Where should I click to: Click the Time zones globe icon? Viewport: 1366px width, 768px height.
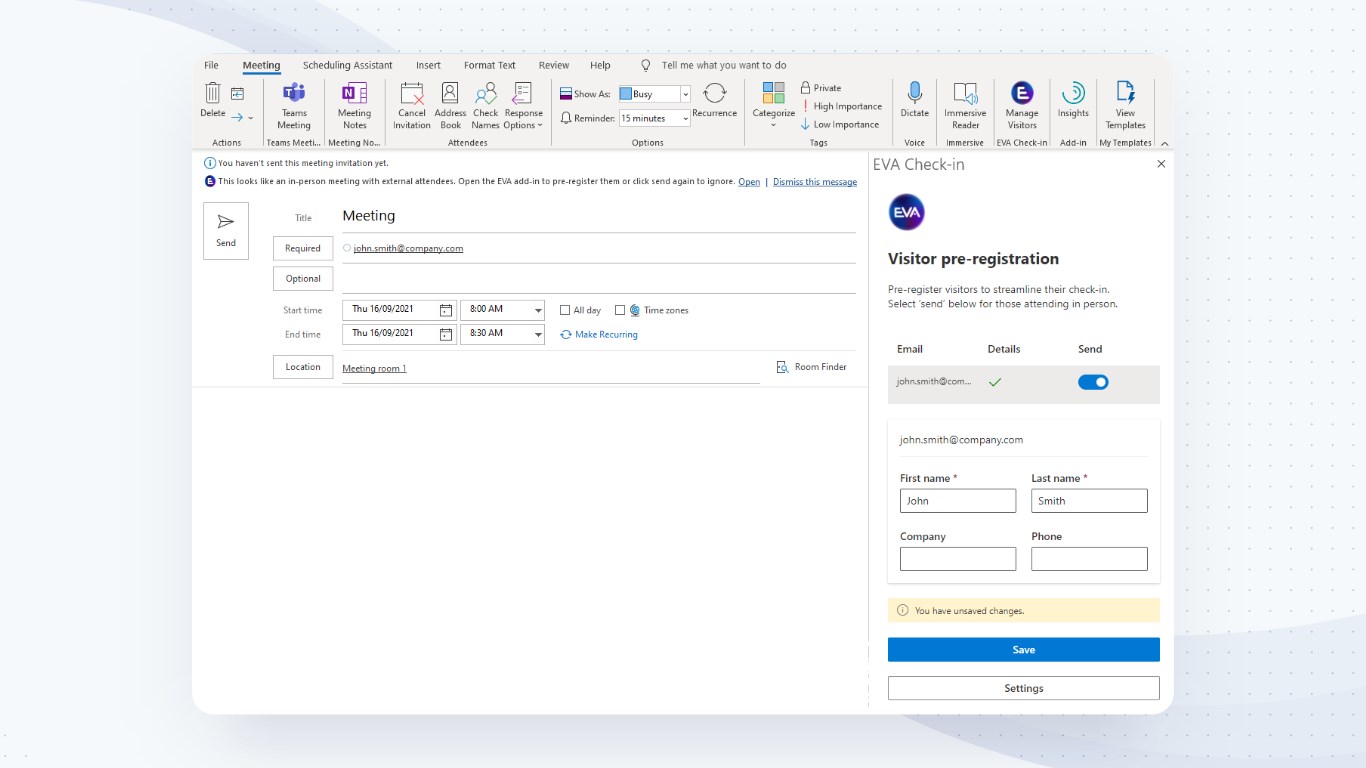point(634,310)
